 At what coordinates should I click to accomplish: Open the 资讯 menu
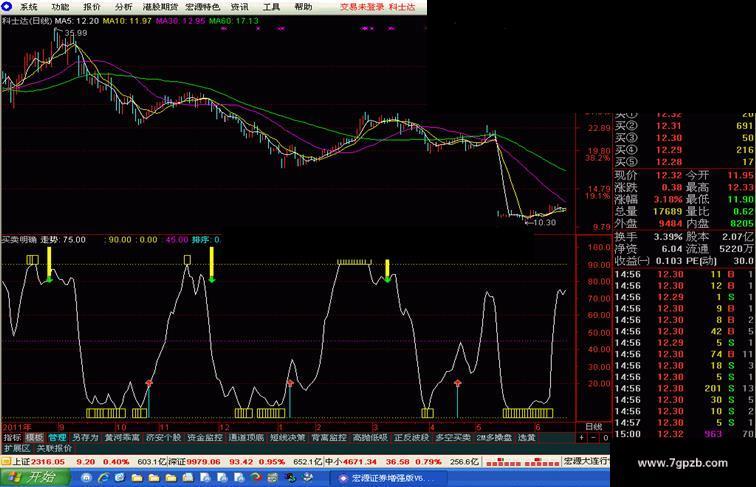pyautogui.click(x=240, y=7)
